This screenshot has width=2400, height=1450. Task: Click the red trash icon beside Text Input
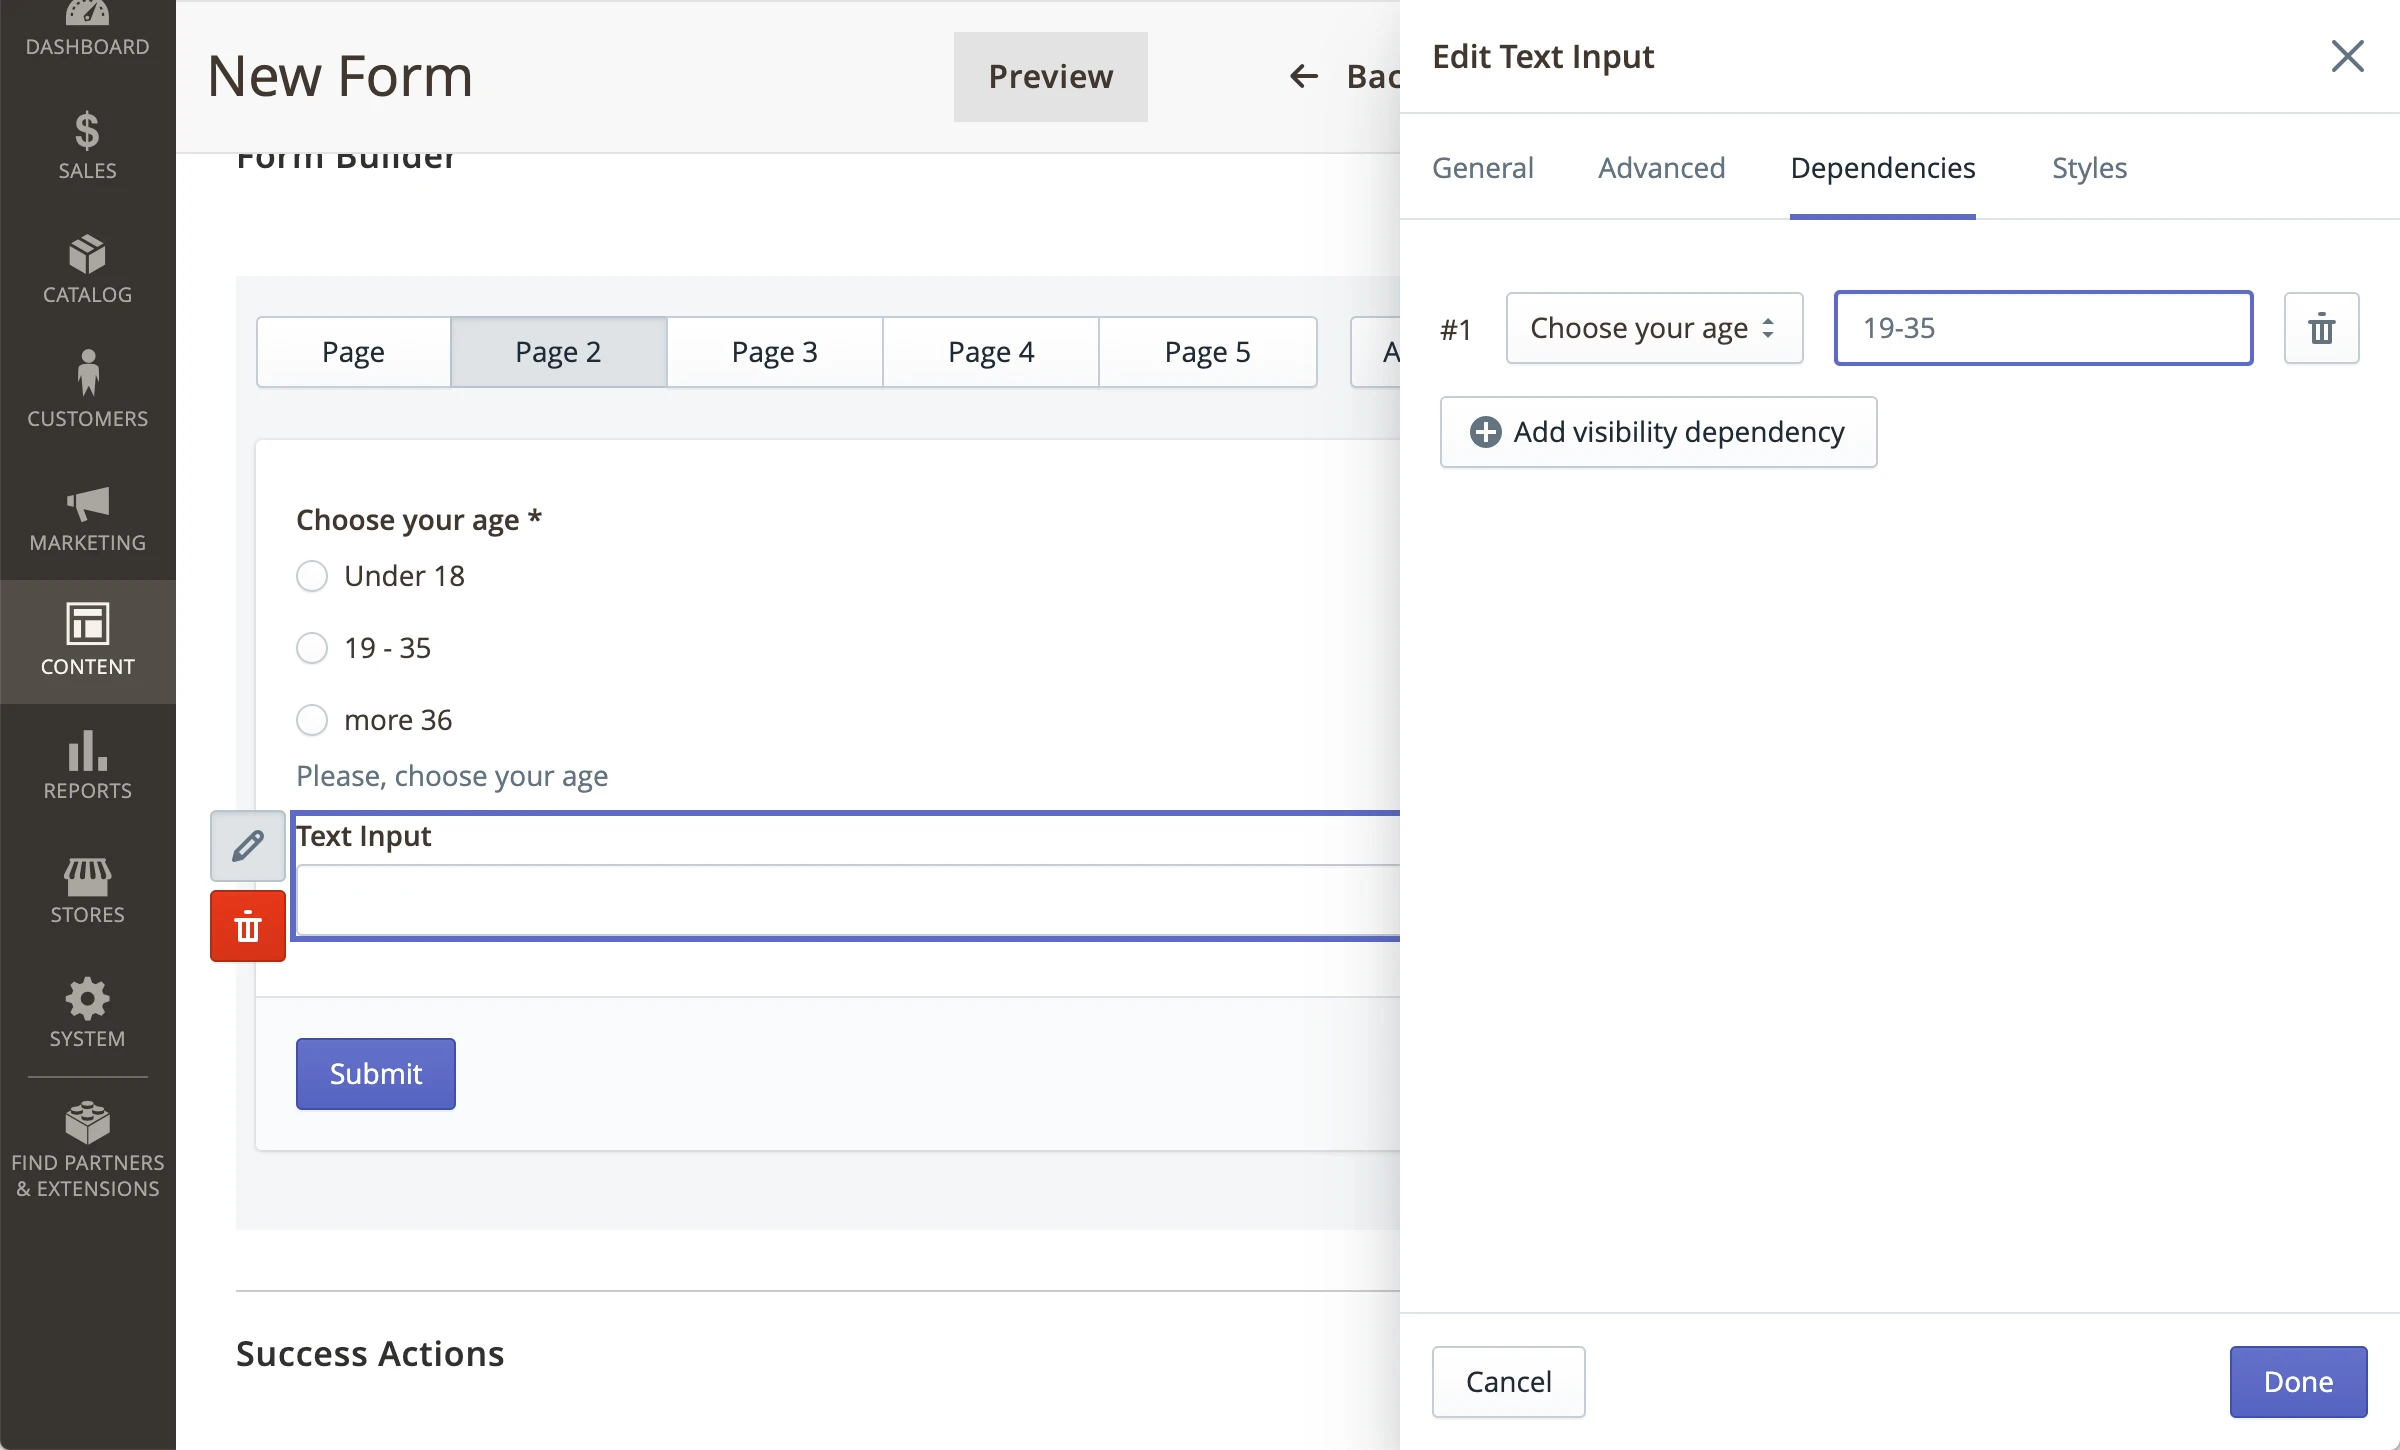(248, 927)
